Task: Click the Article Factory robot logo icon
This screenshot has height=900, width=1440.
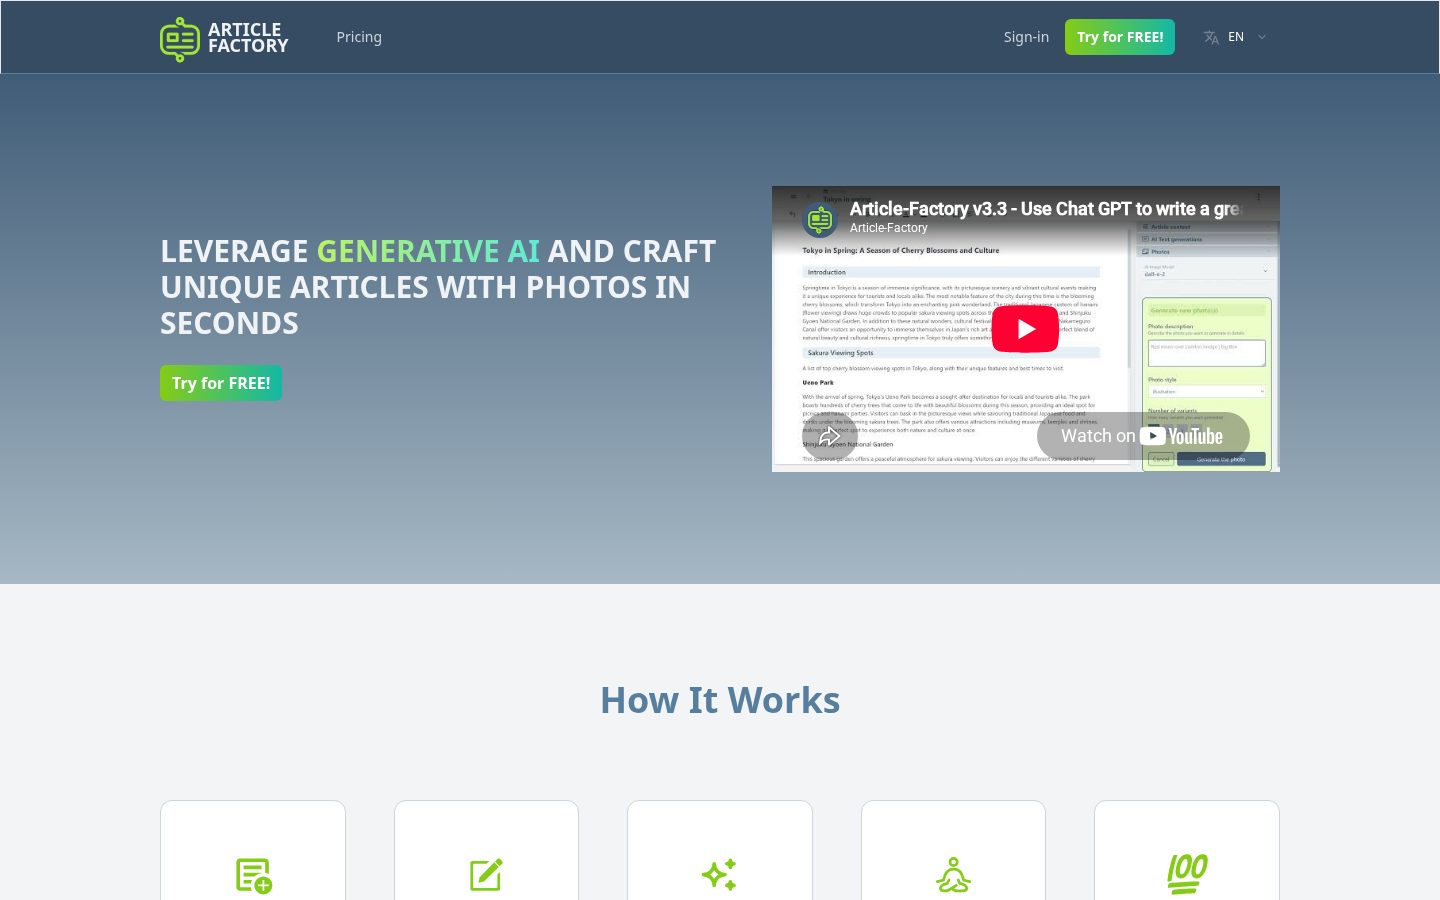Action: click(180, 39)
